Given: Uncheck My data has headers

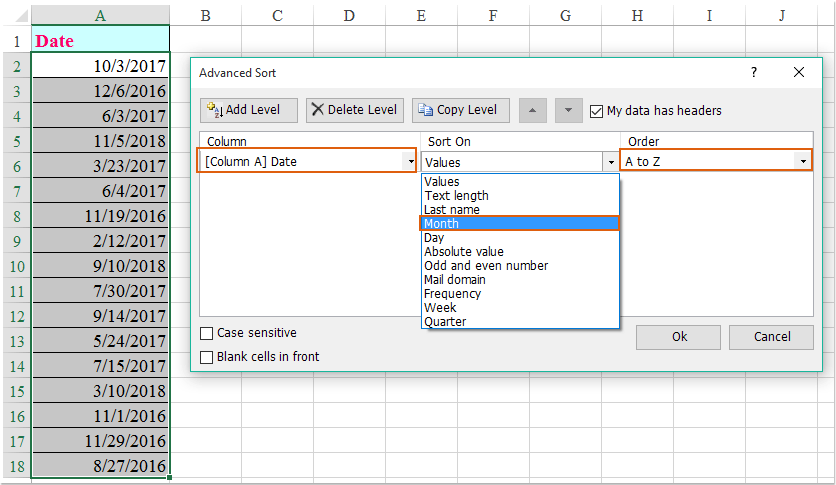Looking at the screenshot, I should 597,111.
